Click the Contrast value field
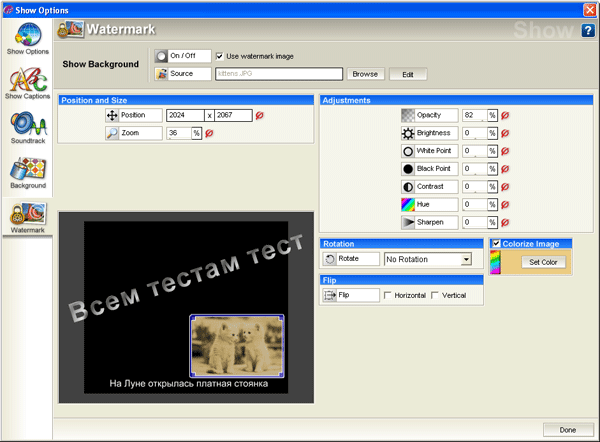This screenshot has height=442, width=600. [x=474, y=187]
